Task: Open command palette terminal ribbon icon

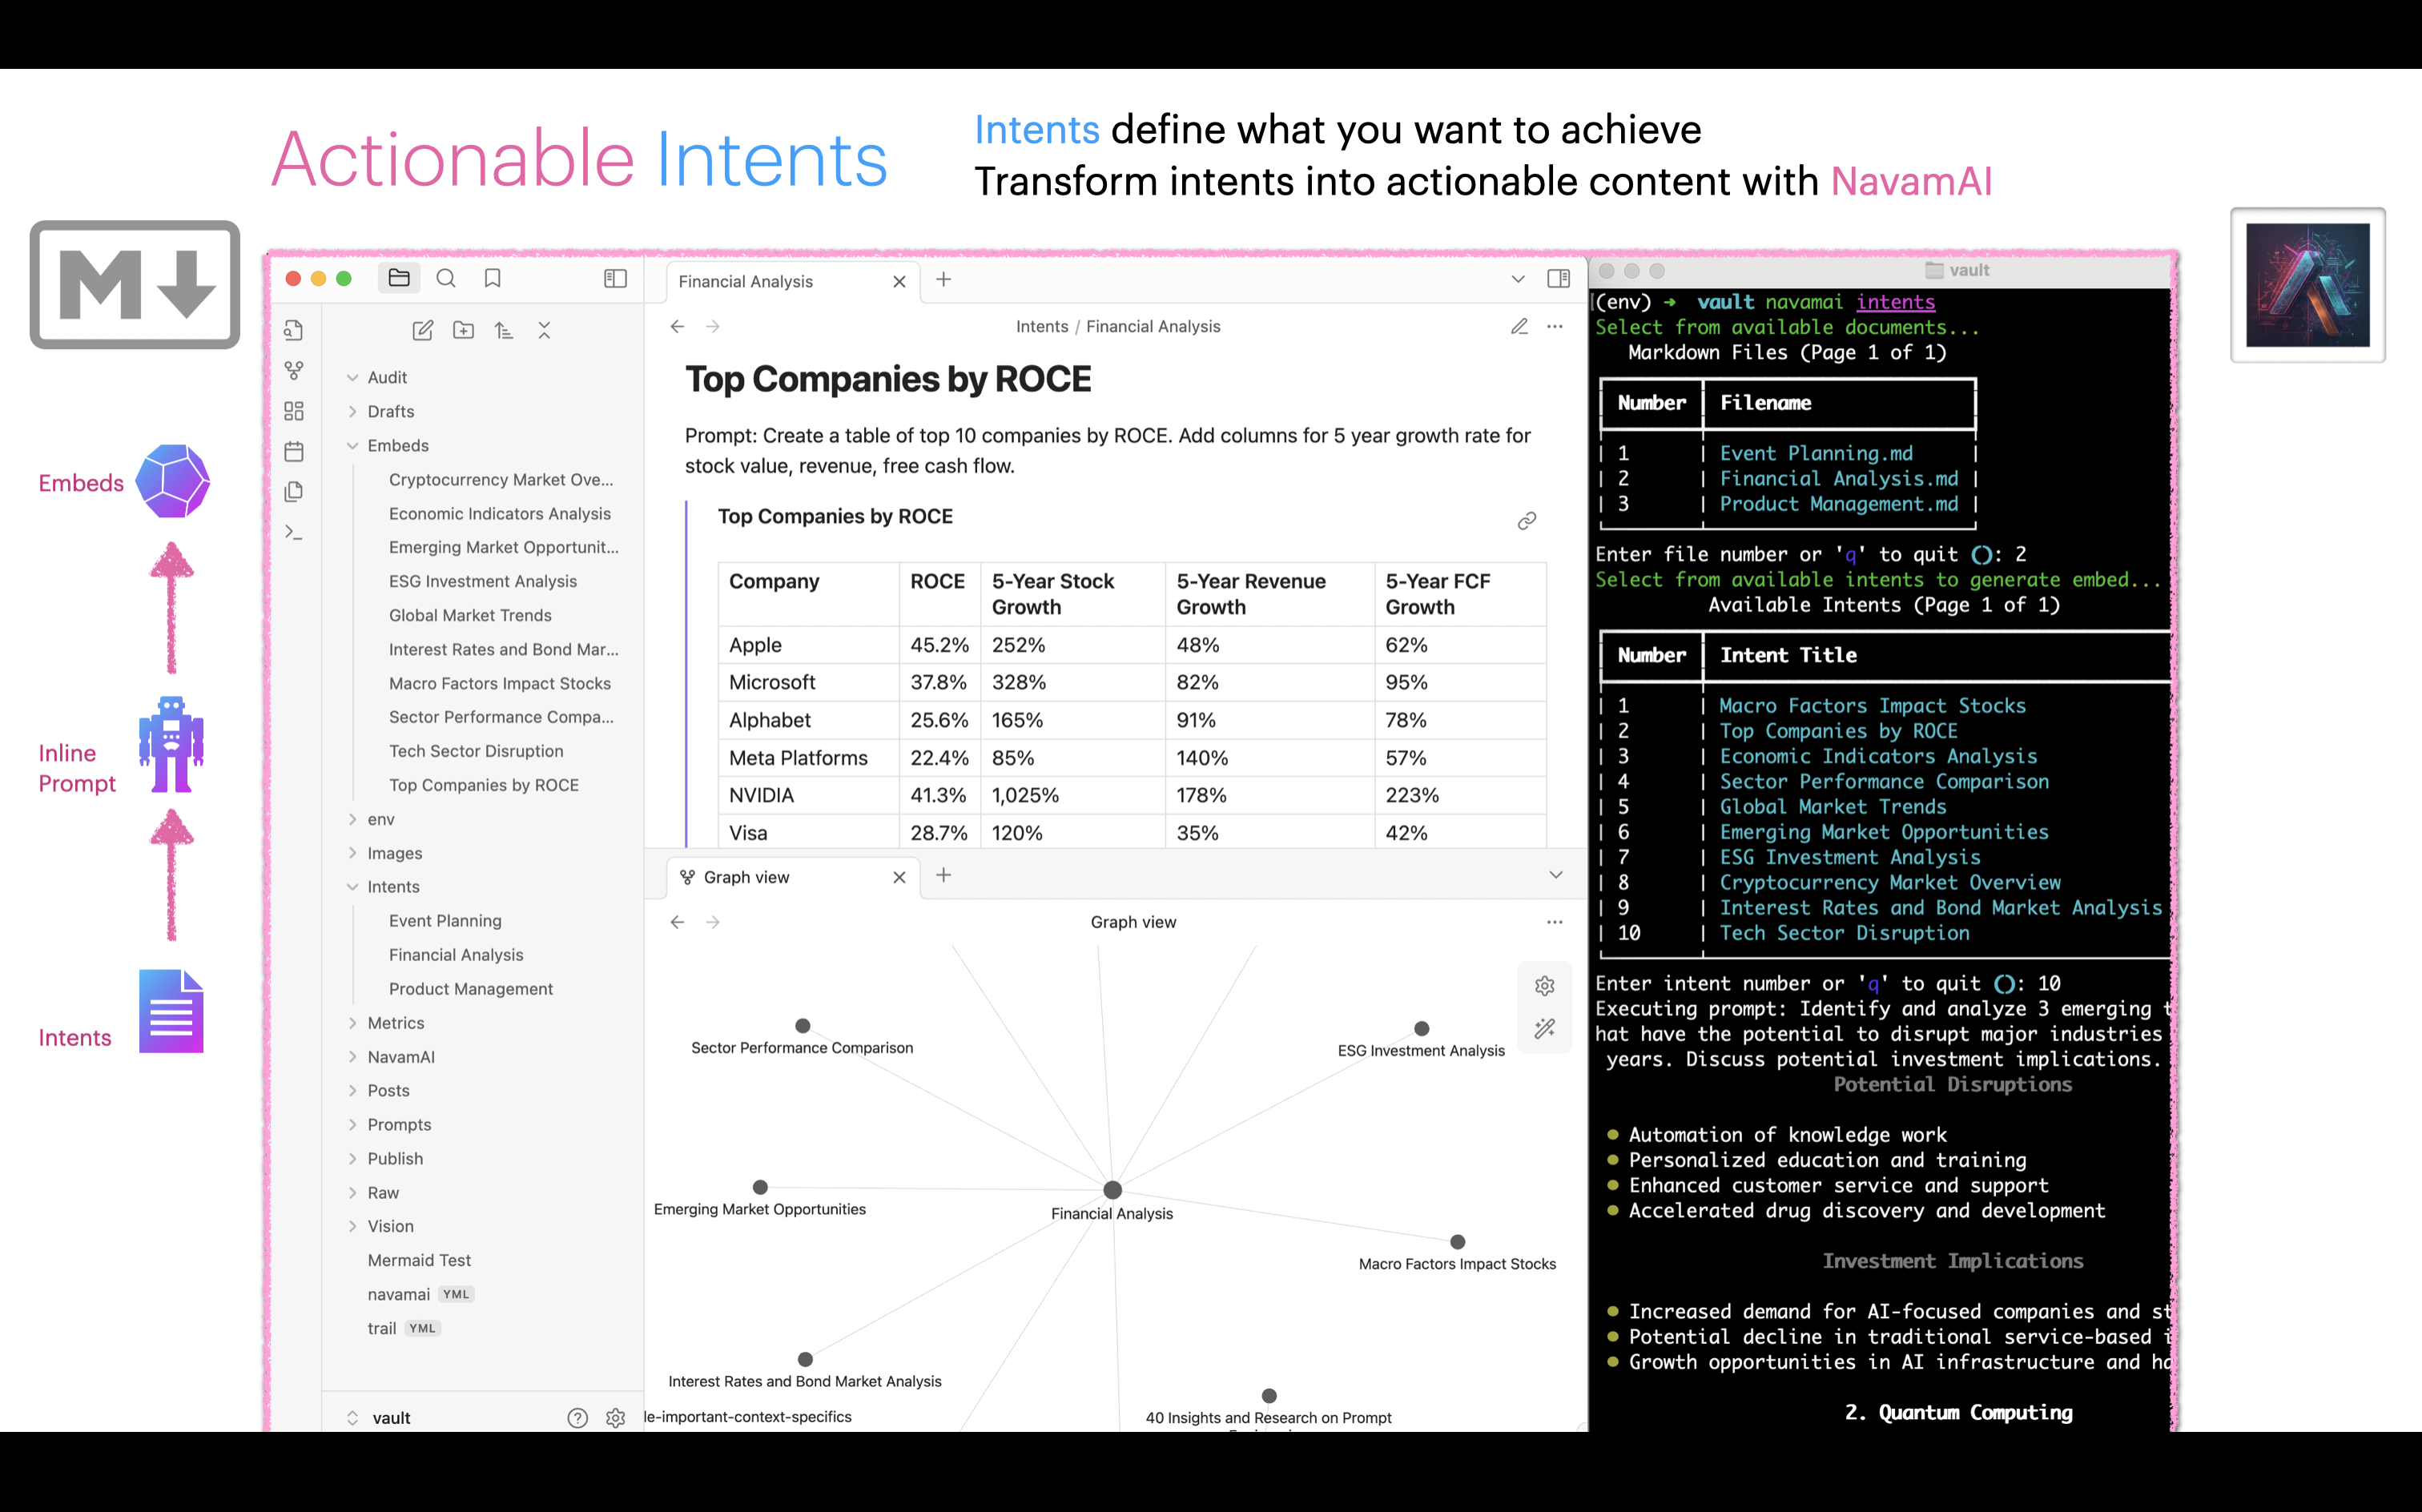Action: click(294, 533)
